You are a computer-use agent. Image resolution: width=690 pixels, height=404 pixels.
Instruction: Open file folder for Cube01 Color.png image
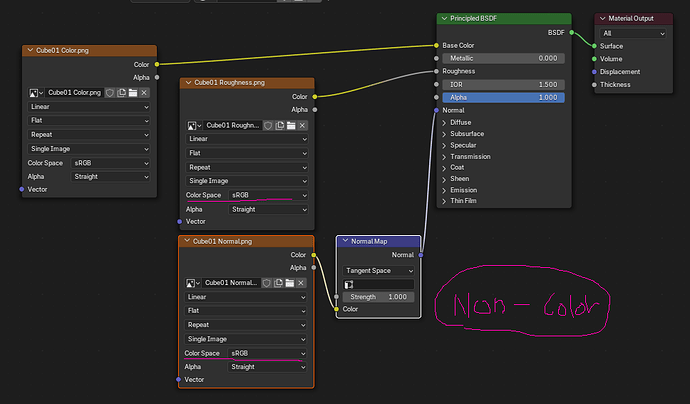[x=133, y=93]
